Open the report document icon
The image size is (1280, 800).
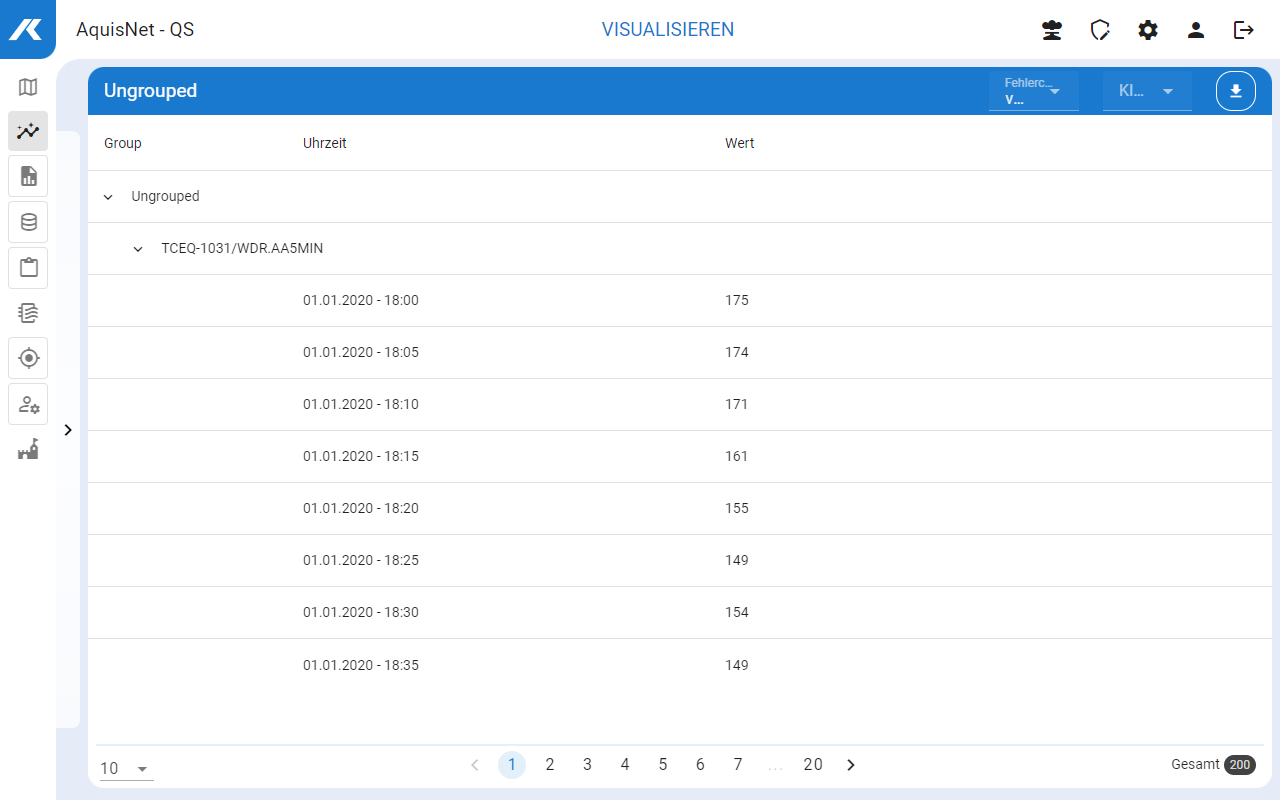pos(28,176)
